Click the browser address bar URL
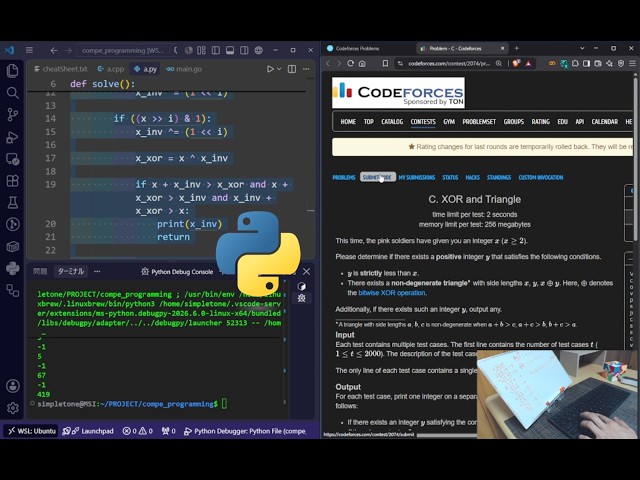Screen dimensions: 640x480 click(x=449, y=63)
